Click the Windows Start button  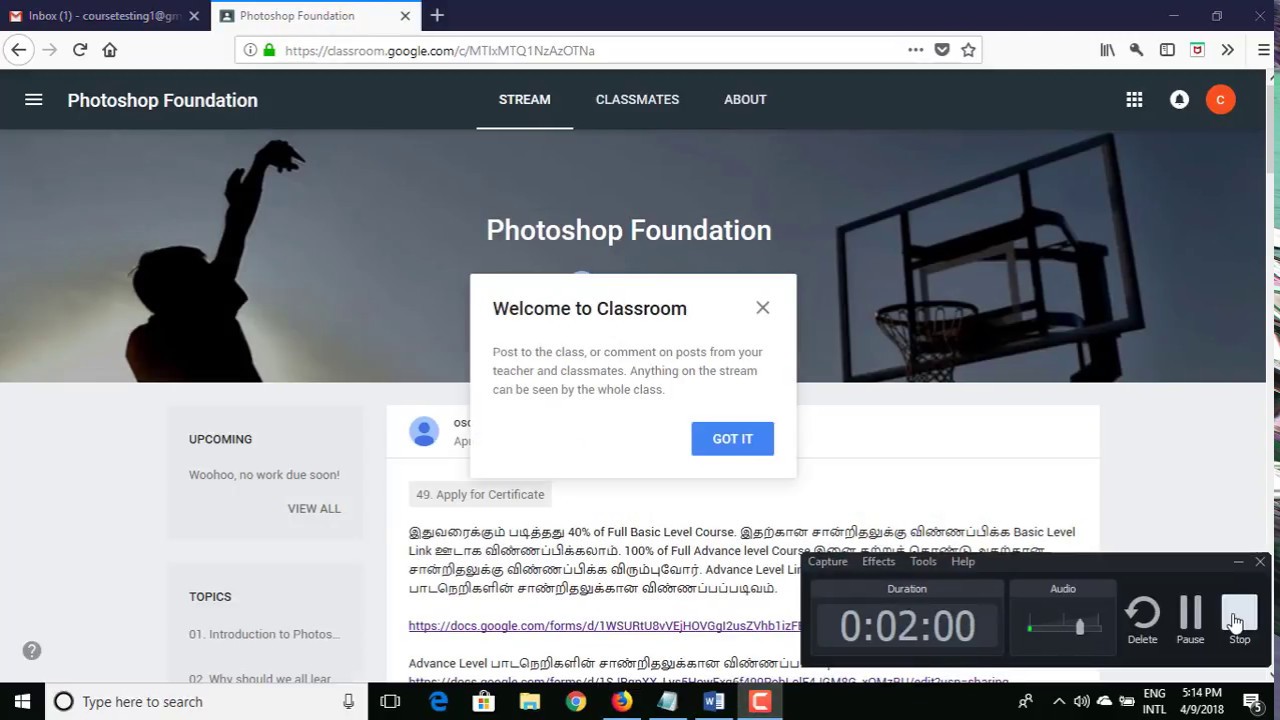22,702
